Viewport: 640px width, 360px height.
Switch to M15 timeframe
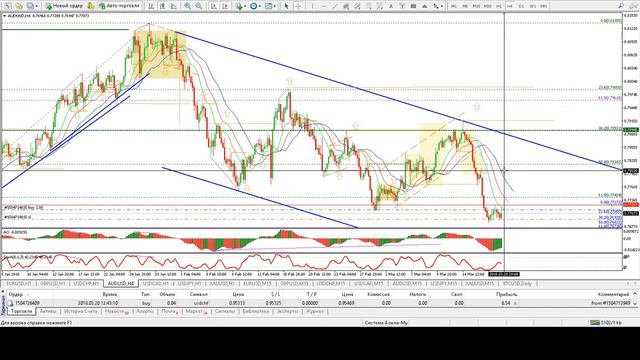476,6
